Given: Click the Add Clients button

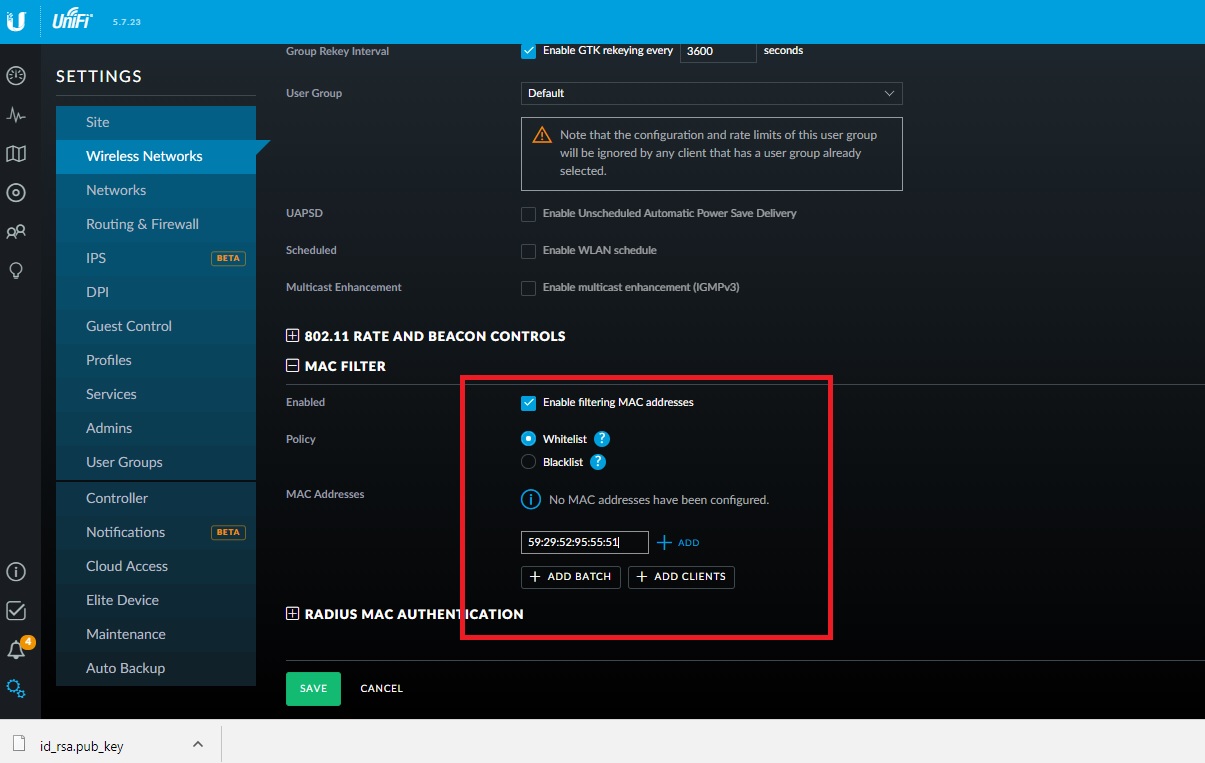Looking at the screenshot, I should pyautogui.click(x=681, y=577).
